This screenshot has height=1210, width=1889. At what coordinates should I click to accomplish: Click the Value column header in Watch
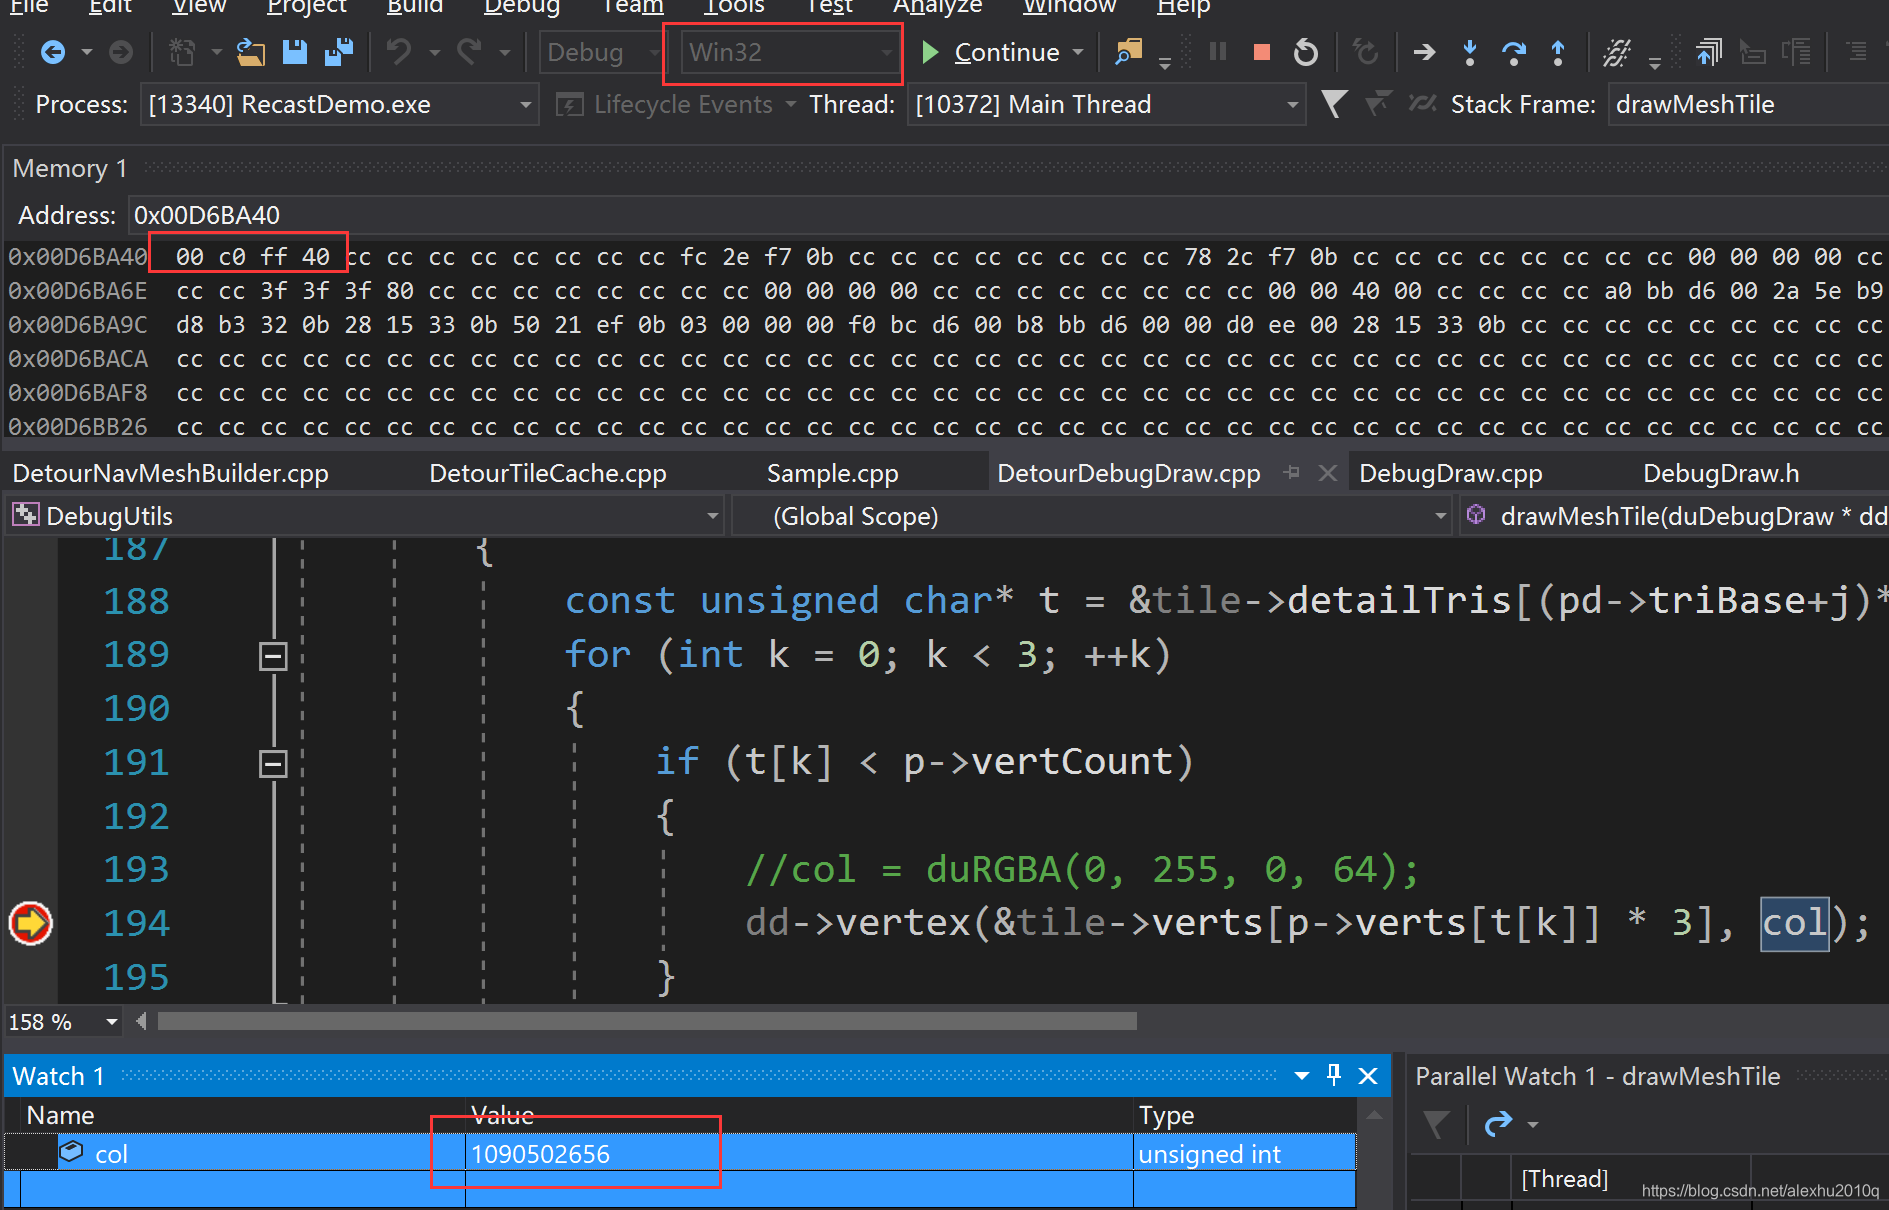click(503, 1115)
